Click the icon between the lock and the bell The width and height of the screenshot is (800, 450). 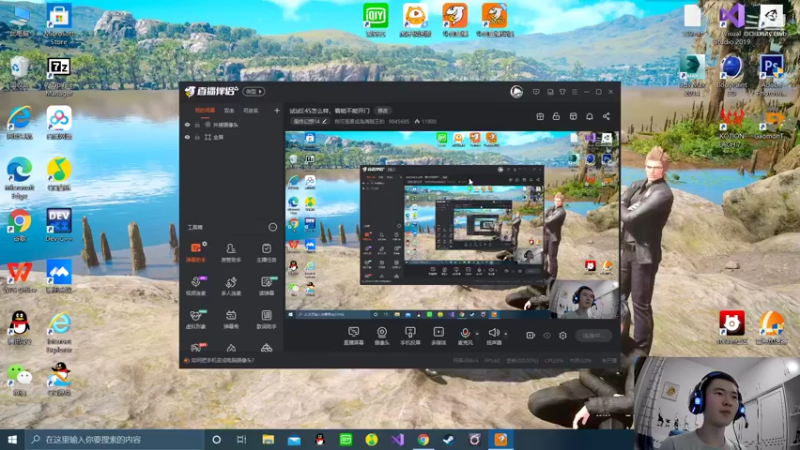tap(573, 116)
